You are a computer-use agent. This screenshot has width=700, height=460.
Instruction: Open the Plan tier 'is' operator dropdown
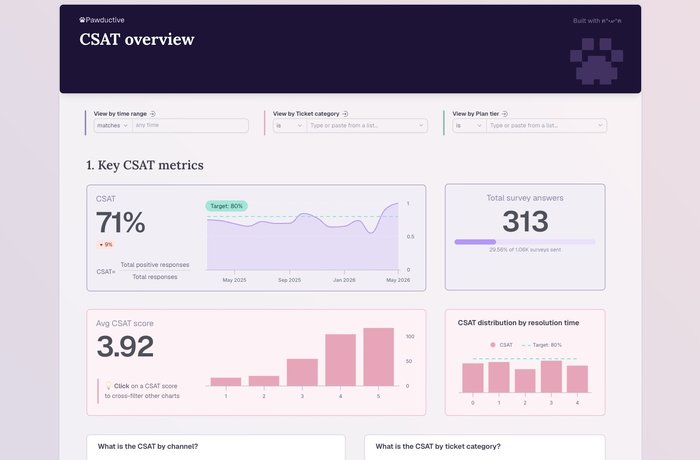469,125
